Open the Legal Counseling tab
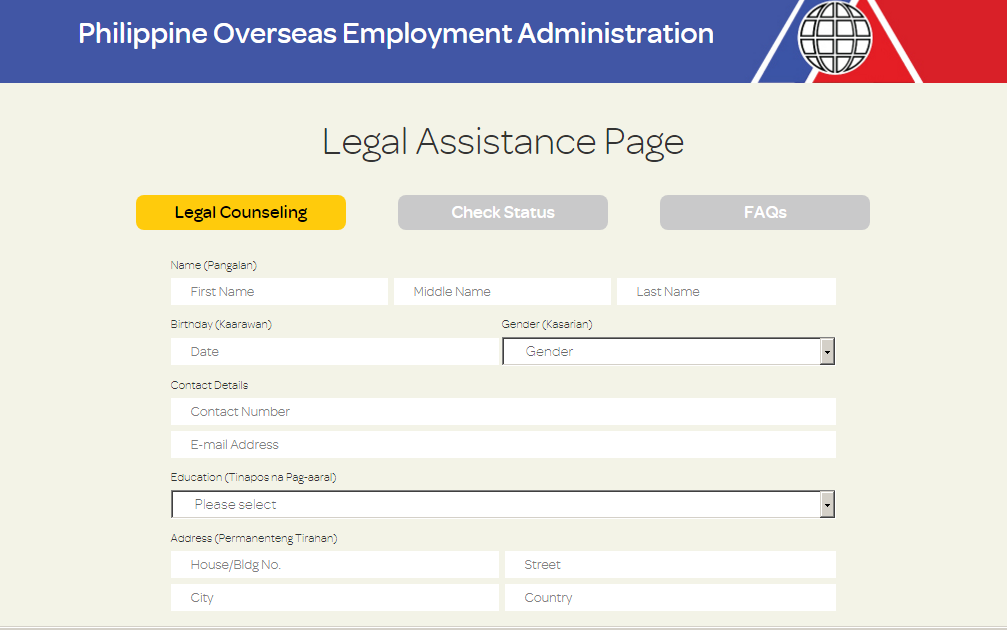 pos(241,213)
